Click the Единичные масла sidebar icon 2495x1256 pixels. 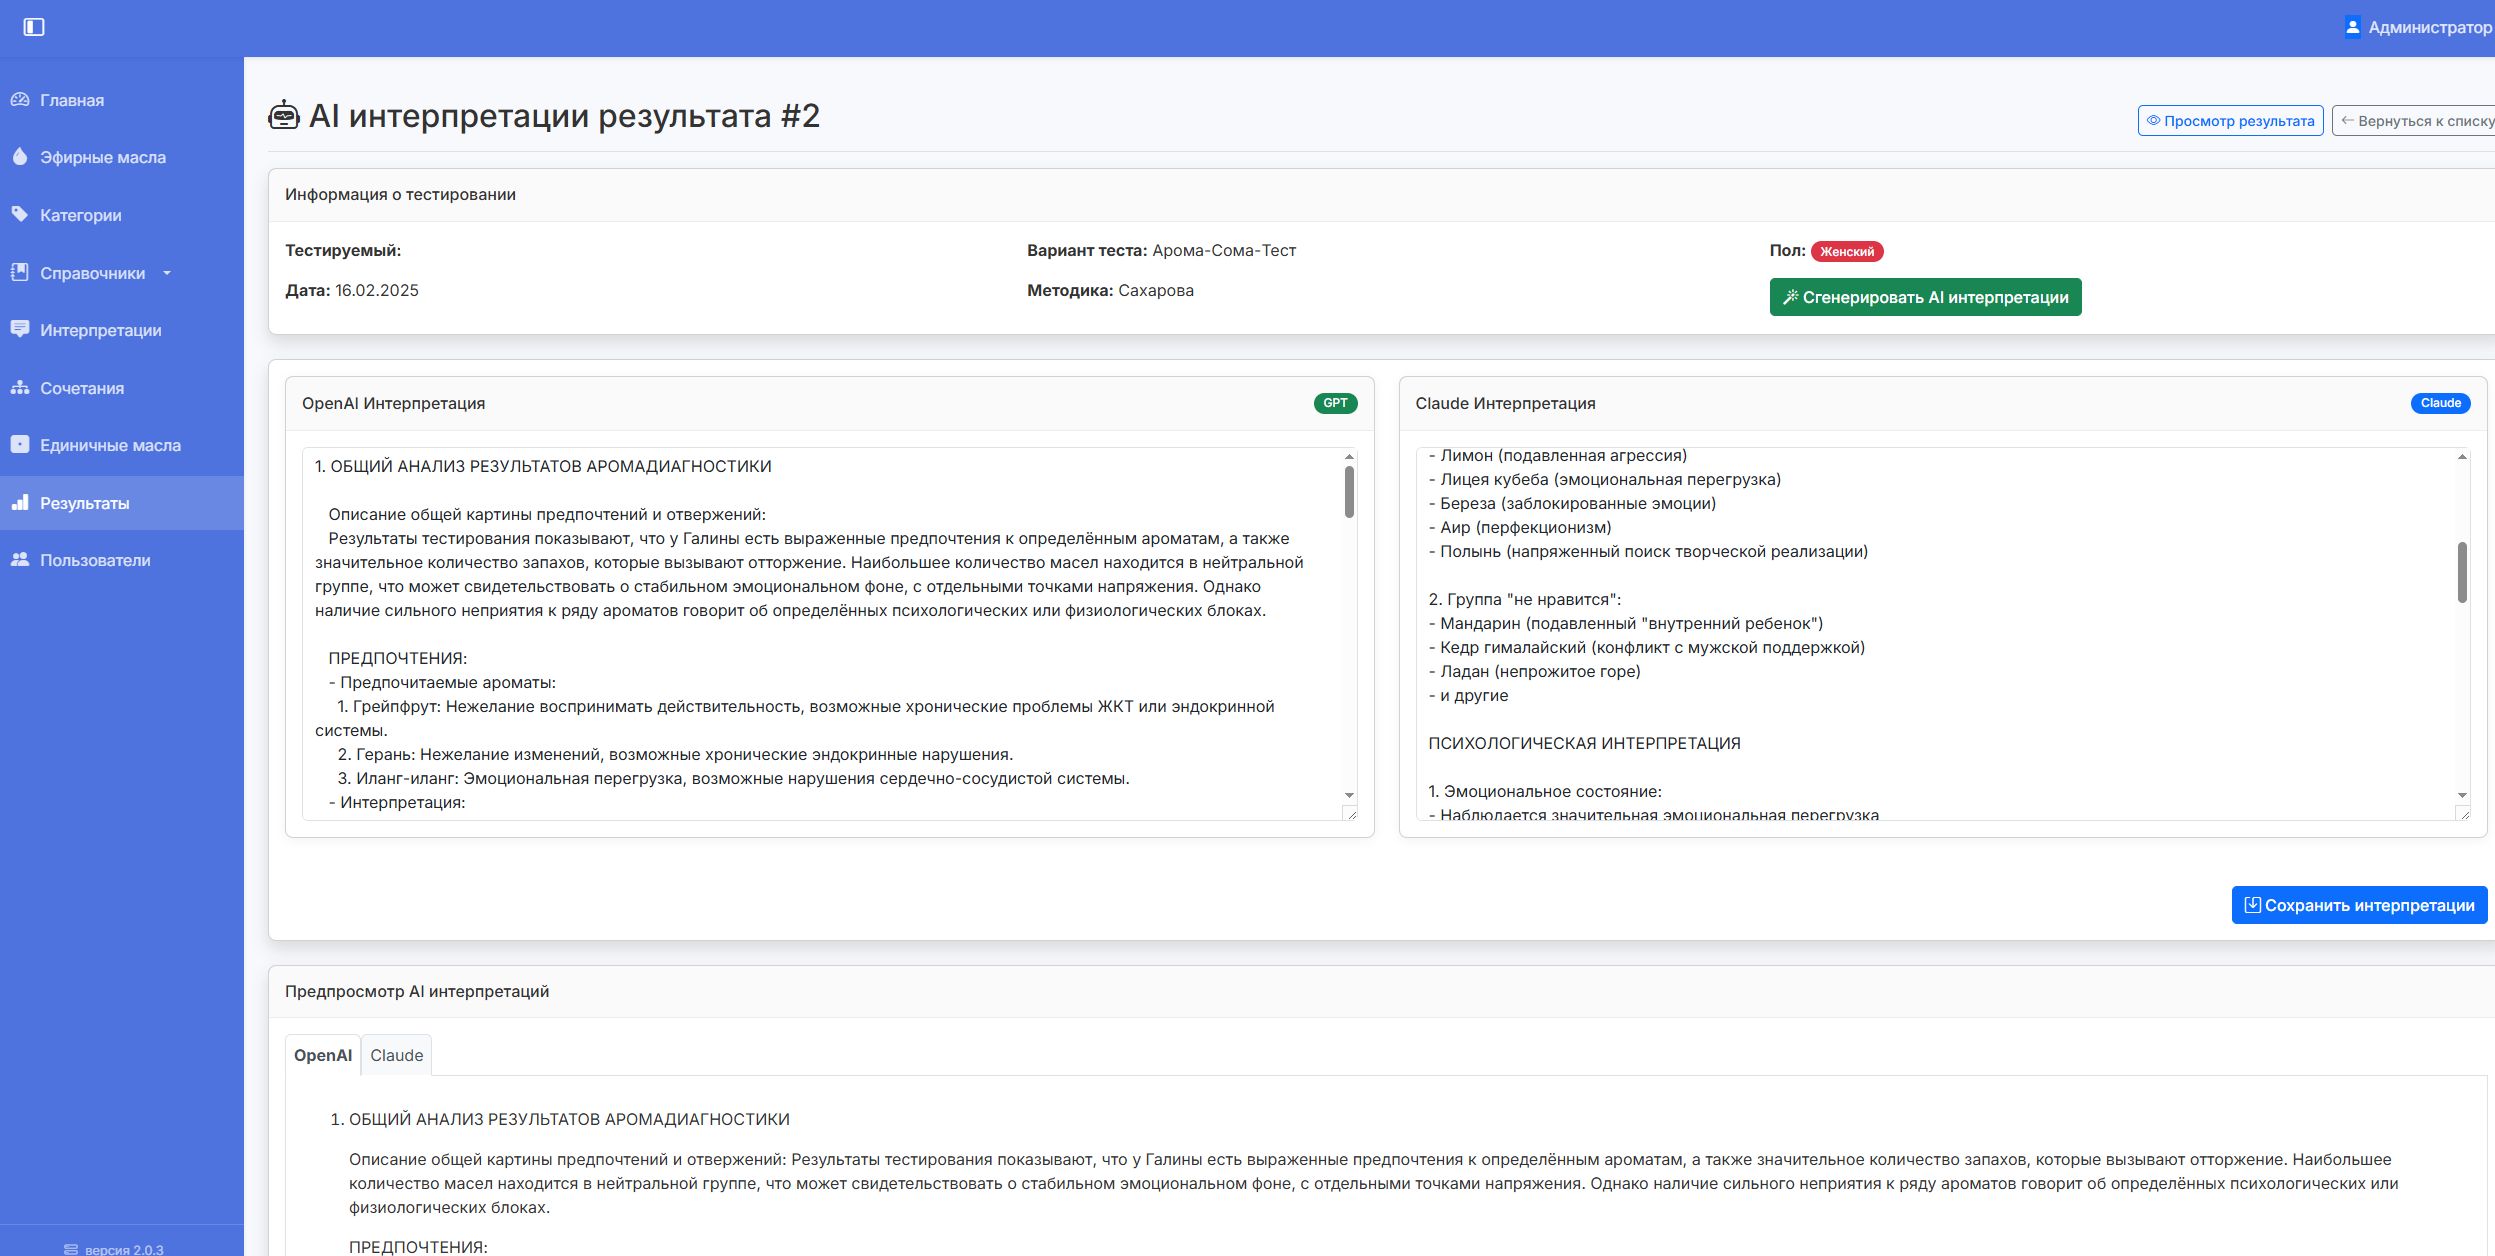20,445
